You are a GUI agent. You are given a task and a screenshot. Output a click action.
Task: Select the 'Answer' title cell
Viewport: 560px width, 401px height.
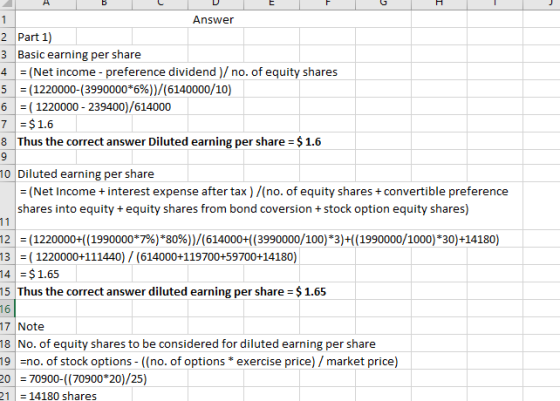tap(213, 19)
